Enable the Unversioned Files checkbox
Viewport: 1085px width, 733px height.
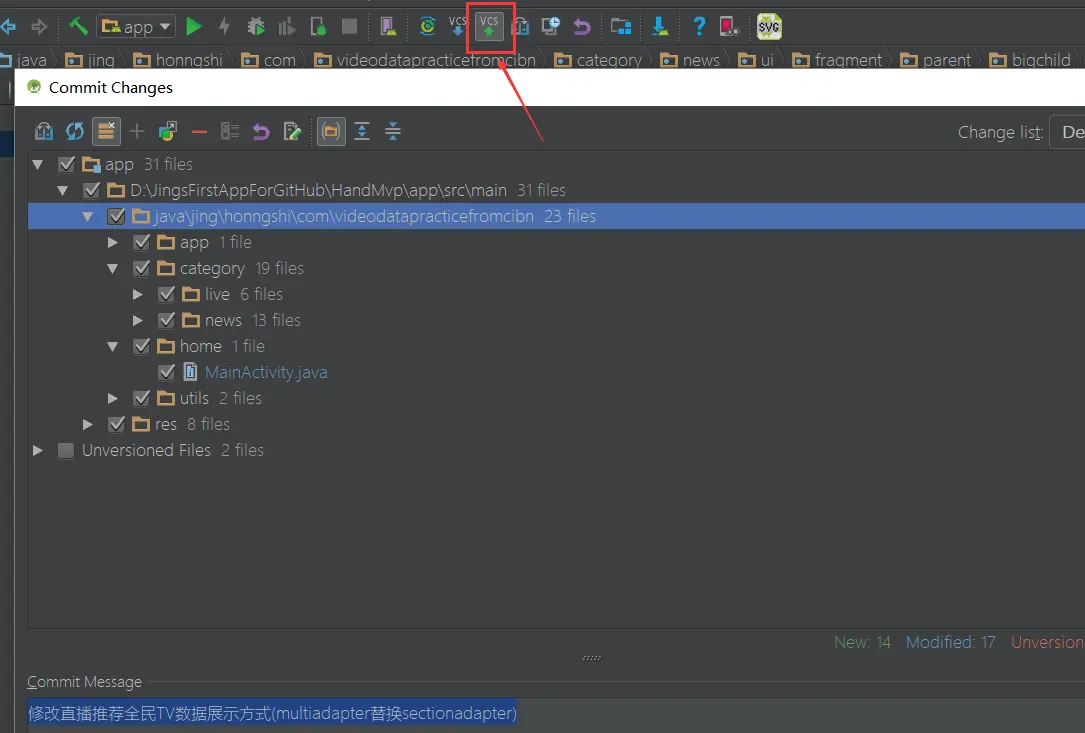(x=65, y=450)
